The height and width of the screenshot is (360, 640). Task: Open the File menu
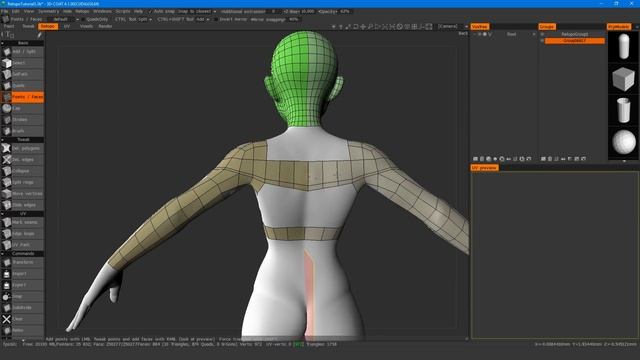(4, 11)
